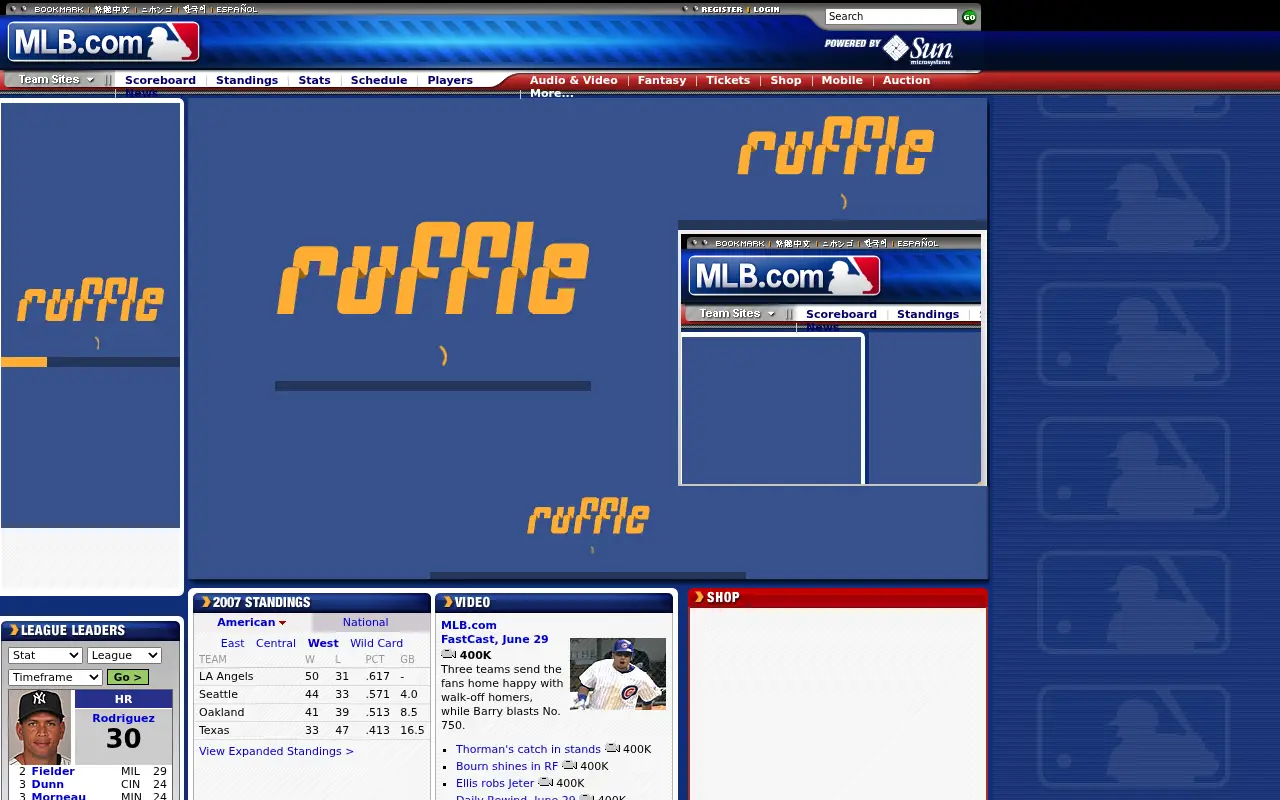Open the Rodriguez player link
This screenshot has height=800, width=1280.
[123, 718]
